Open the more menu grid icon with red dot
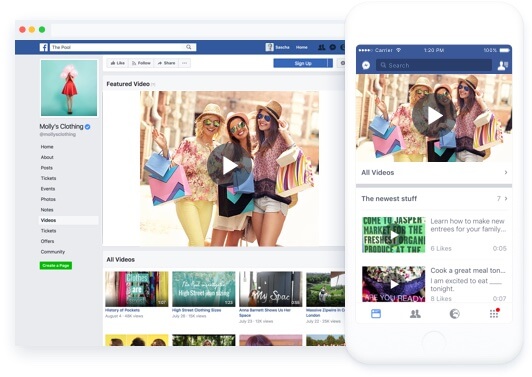 494,313
